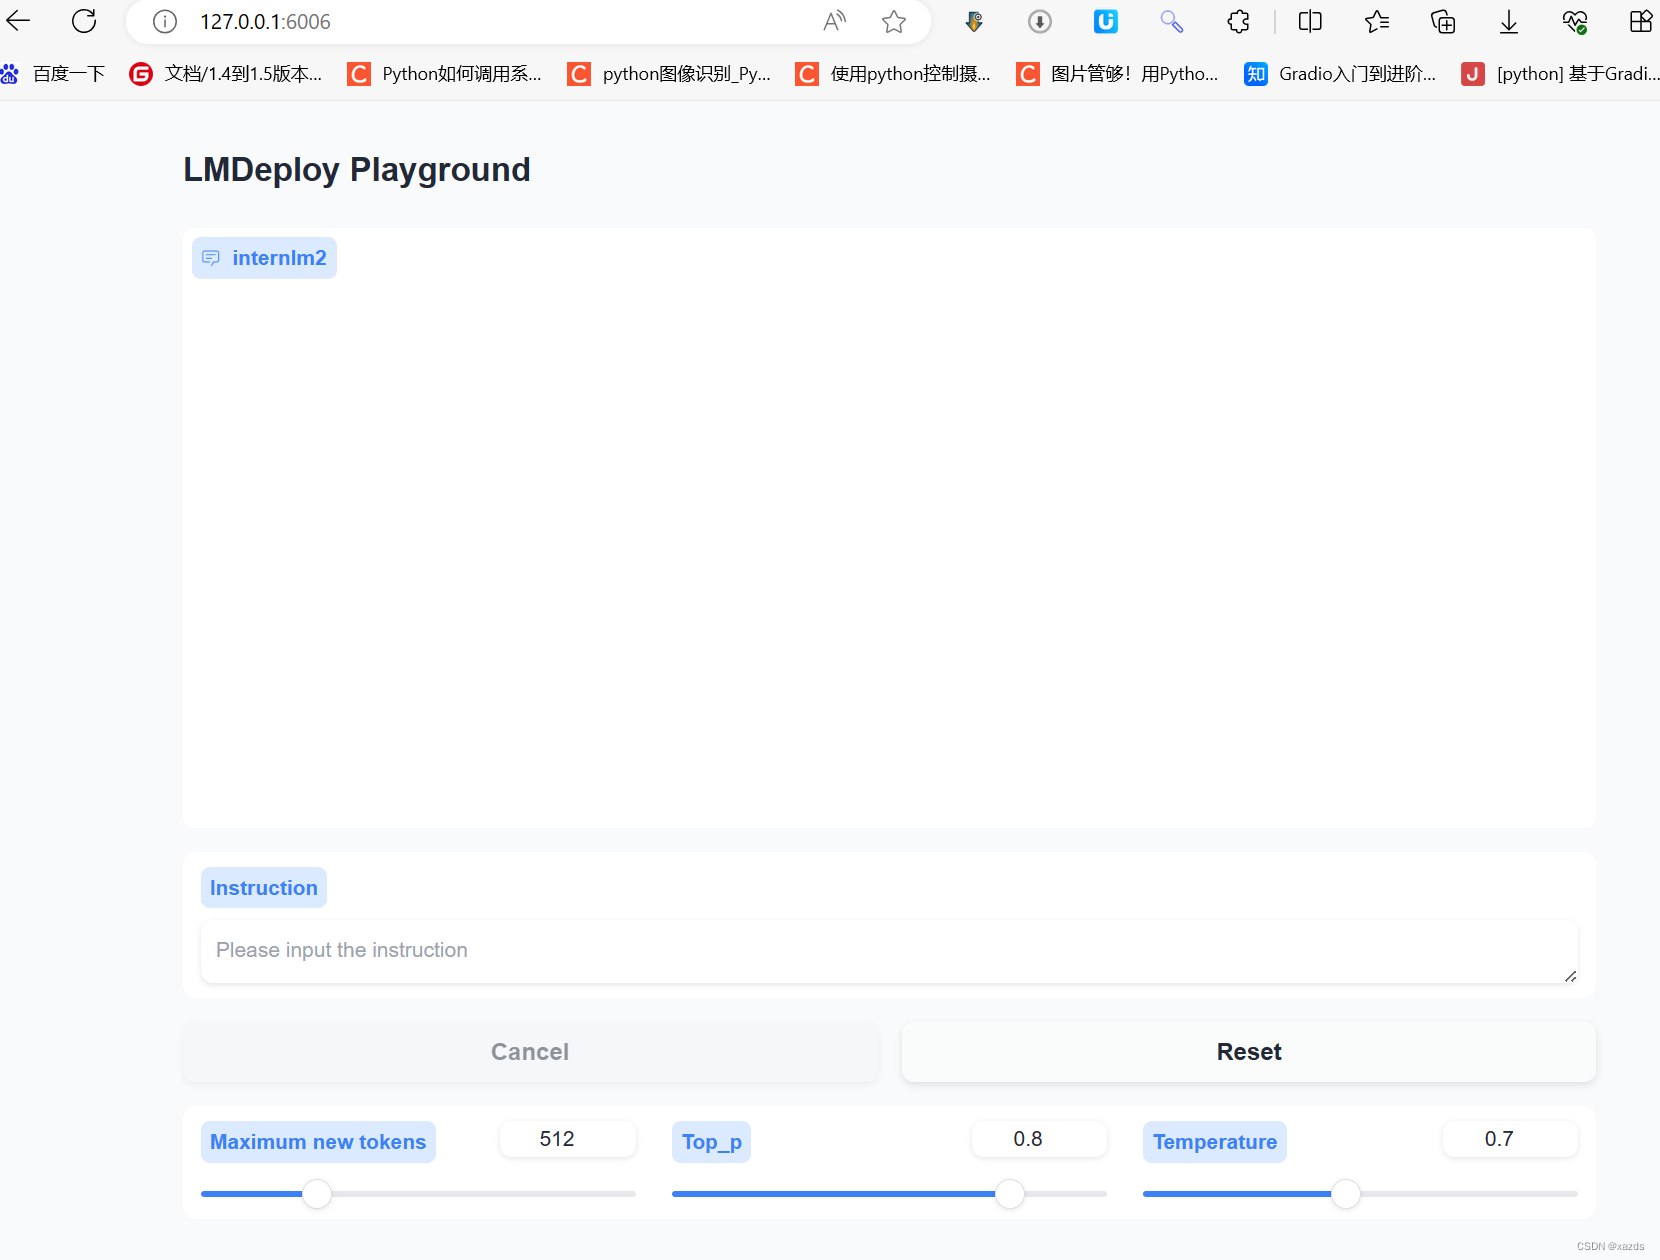The height and width of the screenshot is (1260, 1660).
Task: Edit the Maximum new tokens value 512
Action: 568,1139
